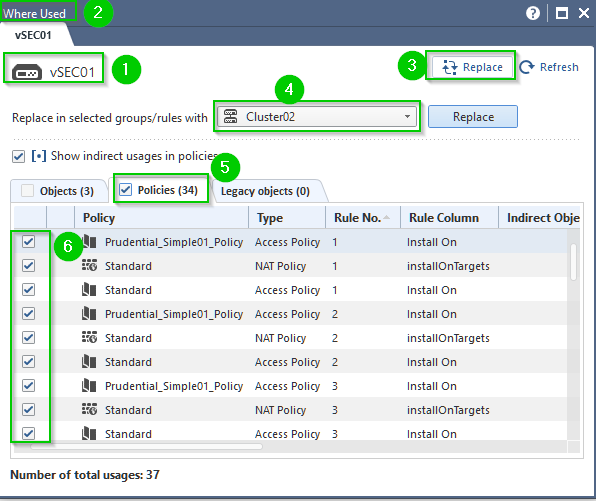Viewport: 596px width, 501px height.
Task: Click the Access Policy icon of Standard rule 1
Action: 89,290
